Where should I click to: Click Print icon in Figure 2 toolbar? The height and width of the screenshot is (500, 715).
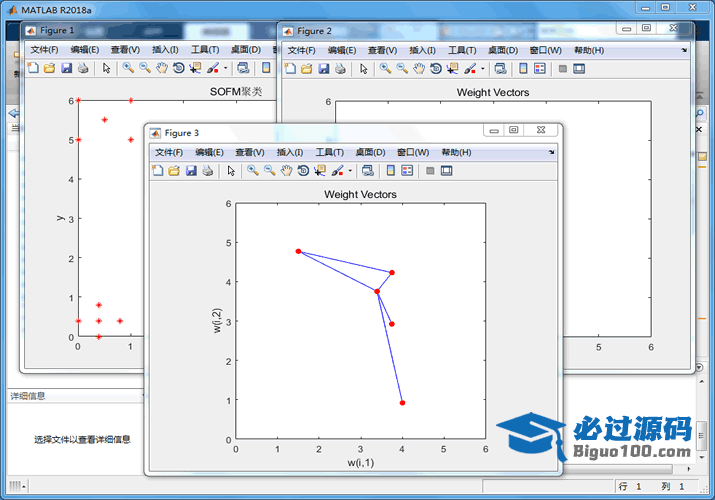[341, 69]
